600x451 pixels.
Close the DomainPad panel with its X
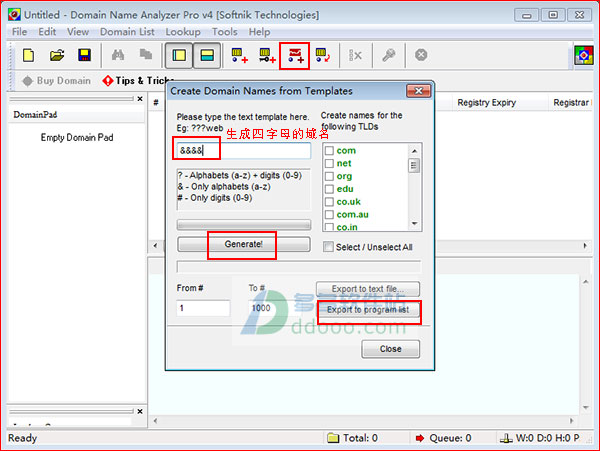coord(140,99)
